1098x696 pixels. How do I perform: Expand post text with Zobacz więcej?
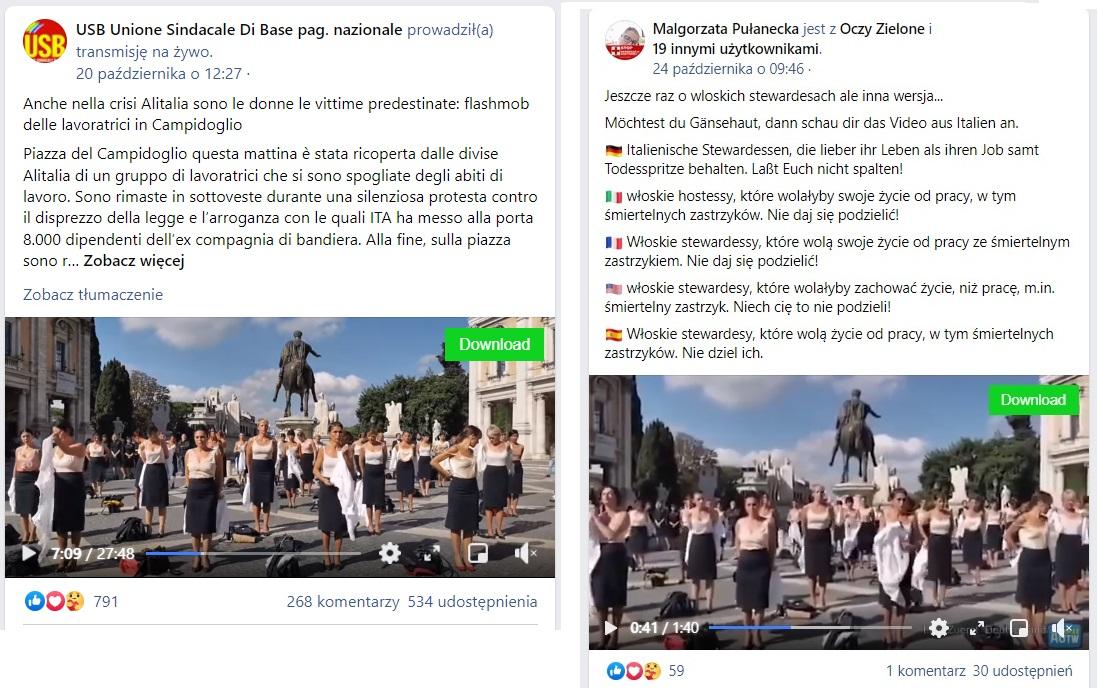(134, 261)
